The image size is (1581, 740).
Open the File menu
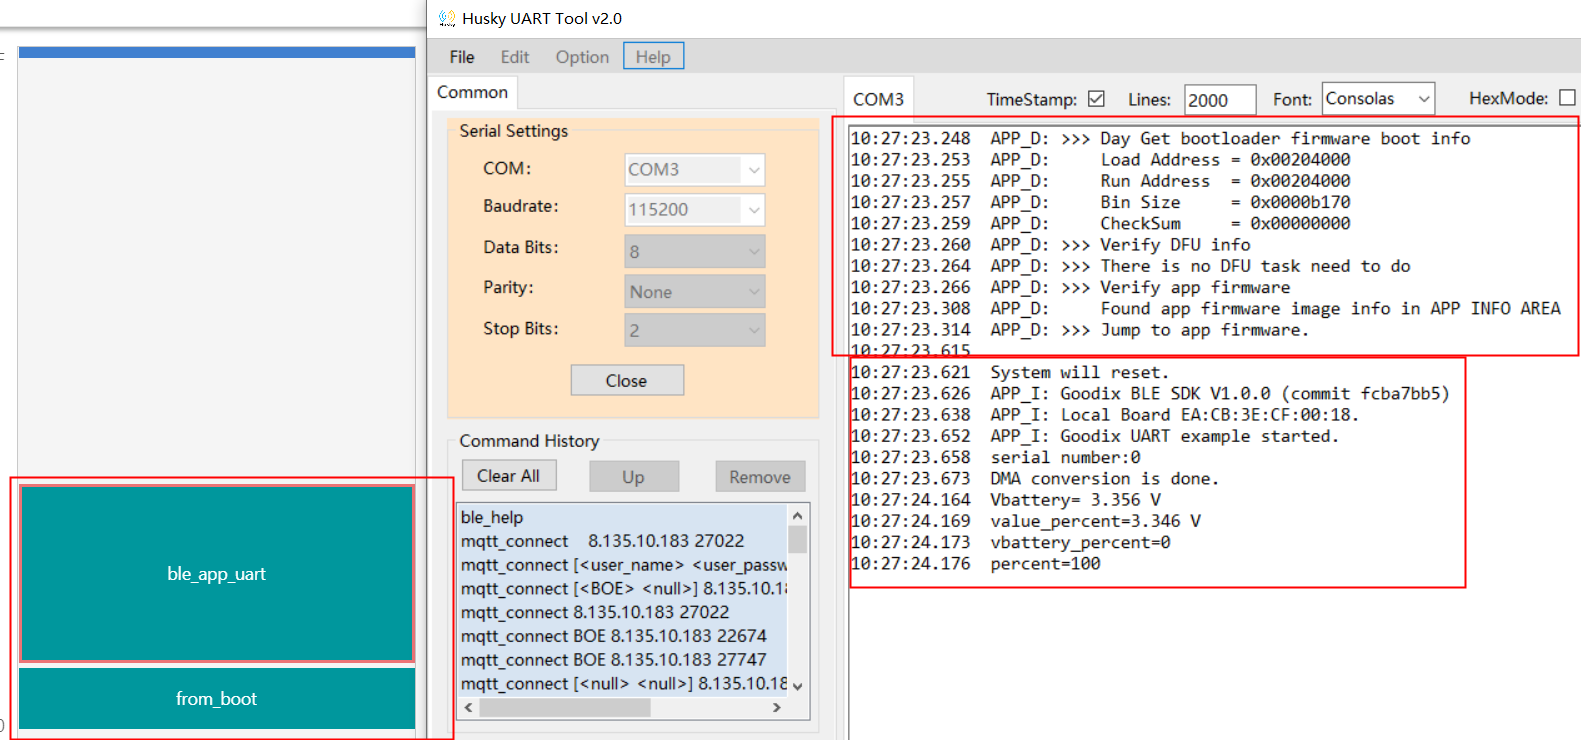[461, 57]
